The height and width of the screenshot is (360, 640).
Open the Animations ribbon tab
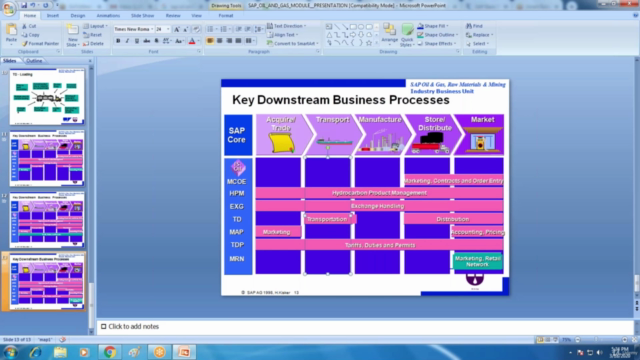click(108, 16)
